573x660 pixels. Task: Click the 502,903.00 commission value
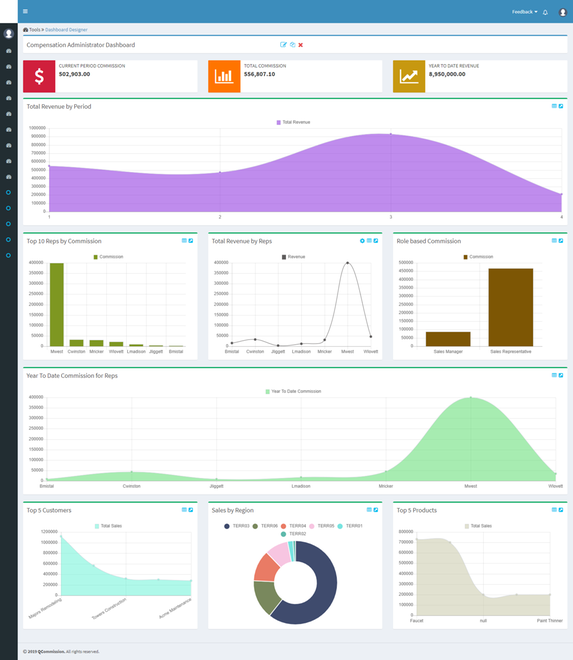pyautogui.click(x=75, y=74)
